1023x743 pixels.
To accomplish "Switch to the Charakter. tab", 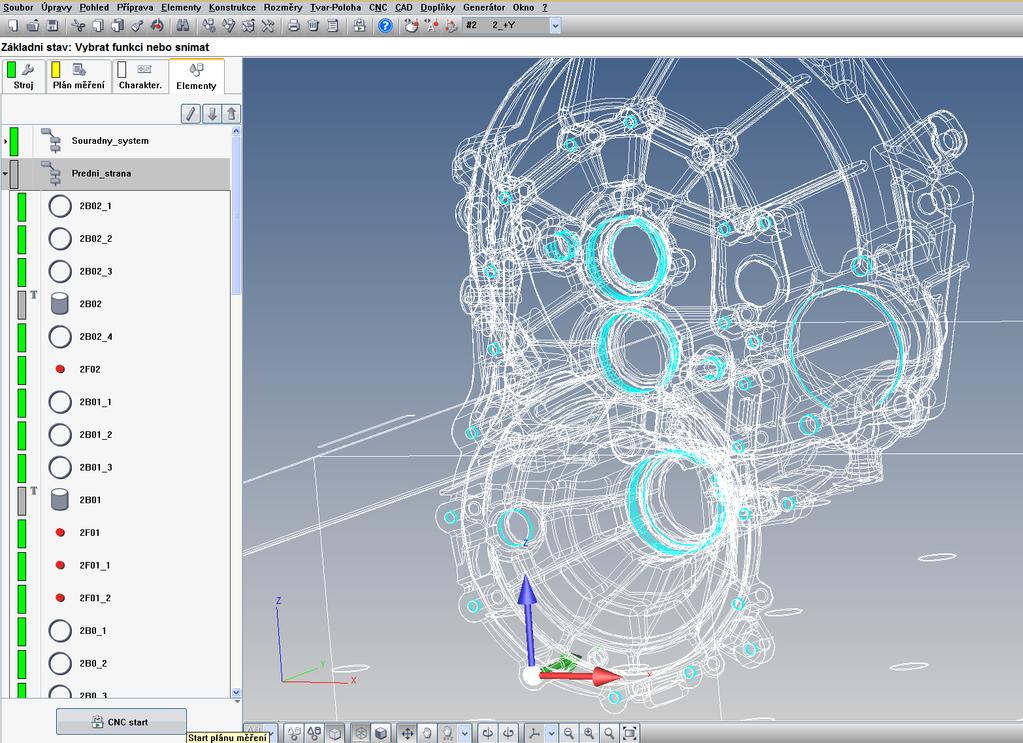I will [140, 76].
